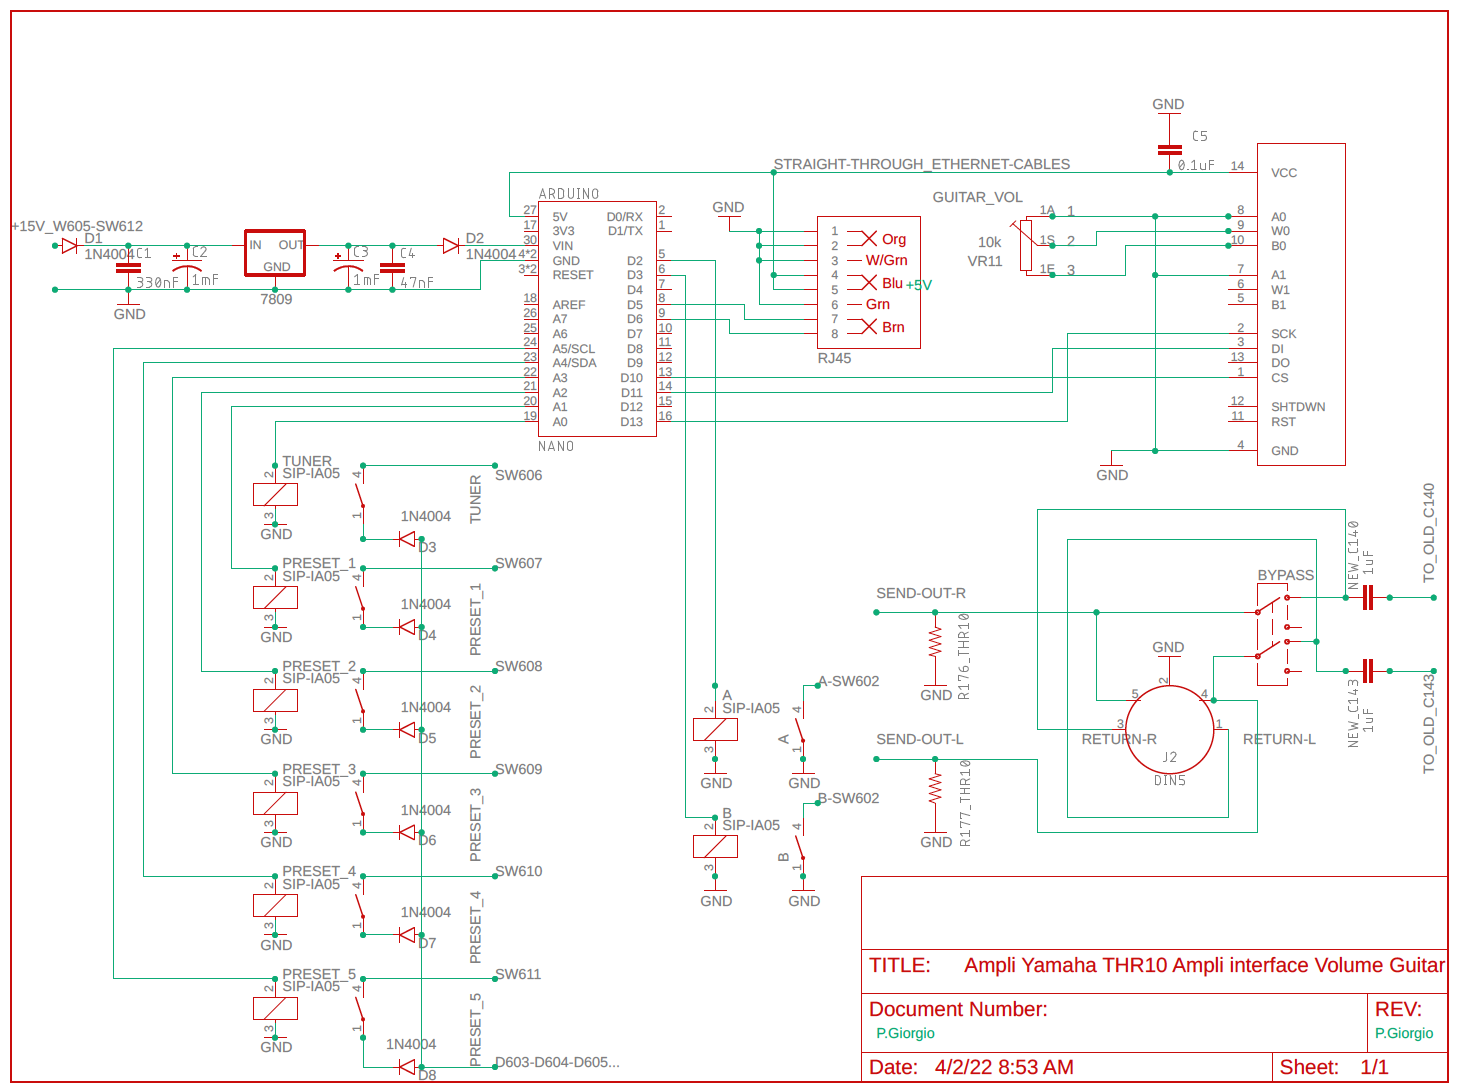Screen dimensions: 1462x1087
Task: Select the SW606 net label
Action: coord(518,475)
